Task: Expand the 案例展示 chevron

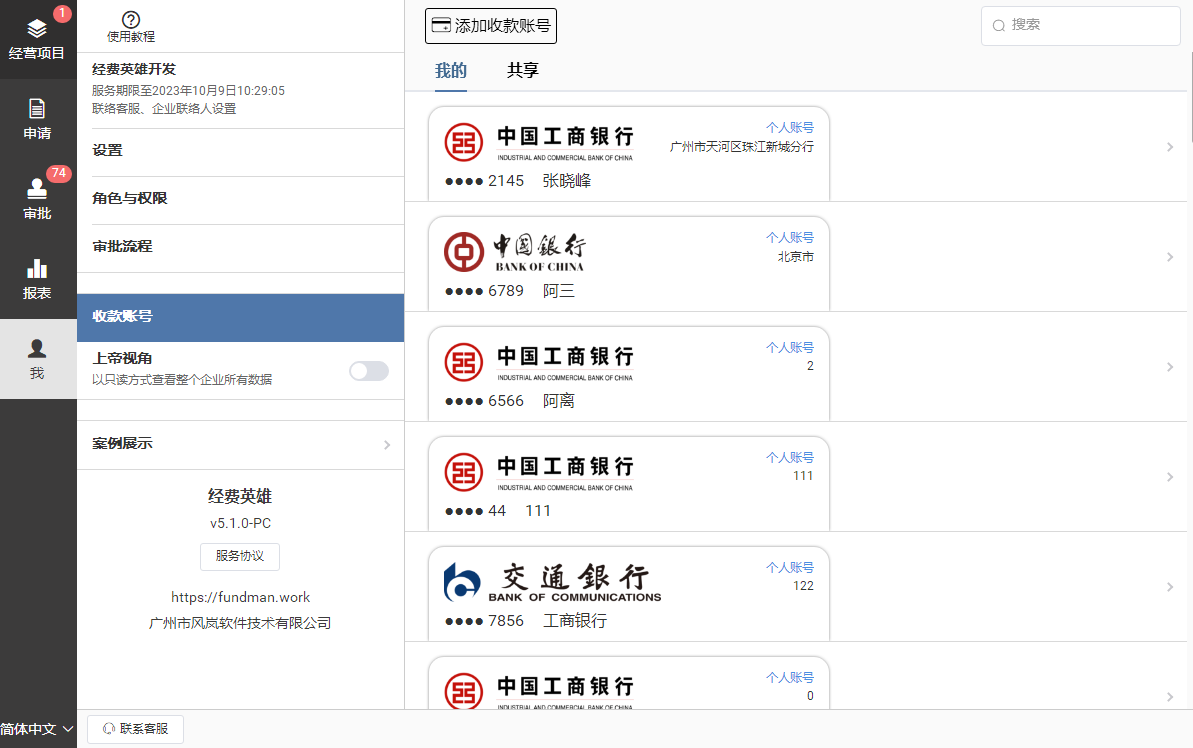Action: [387, 444]
